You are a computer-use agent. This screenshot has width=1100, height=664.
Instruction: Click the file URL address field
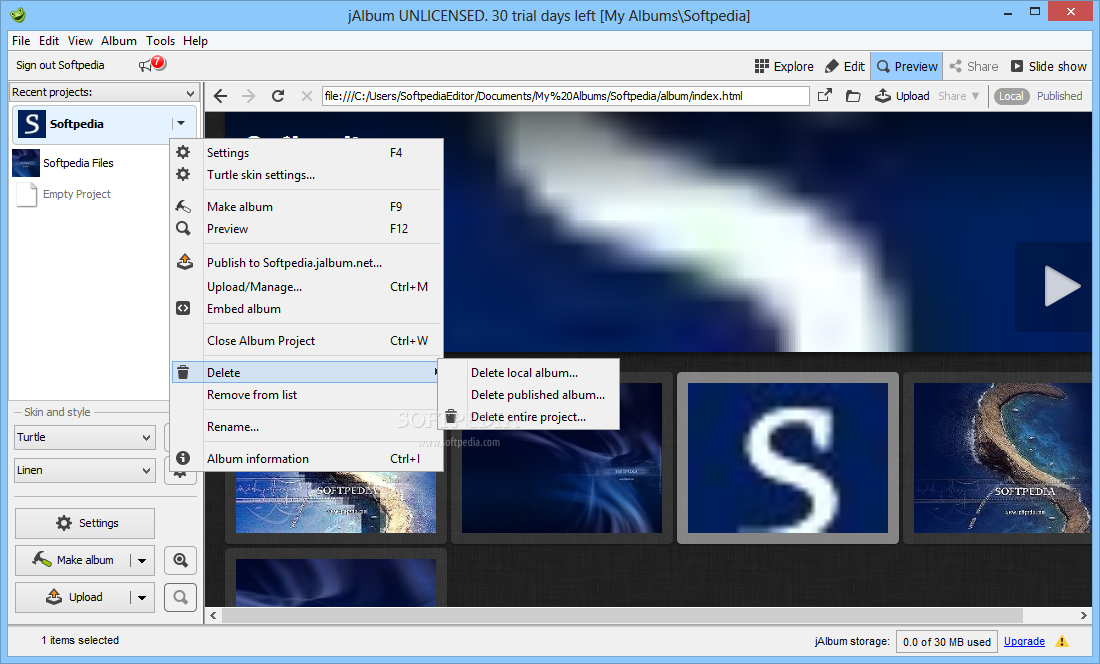pyautogui.click(x=565, y=96)
